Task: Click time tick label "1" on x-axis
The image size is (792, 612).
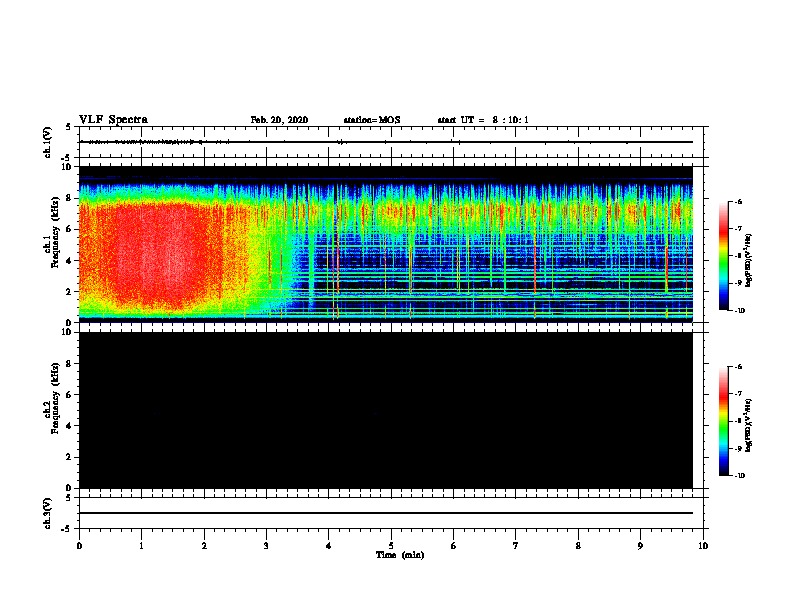Action: (141, 546)
